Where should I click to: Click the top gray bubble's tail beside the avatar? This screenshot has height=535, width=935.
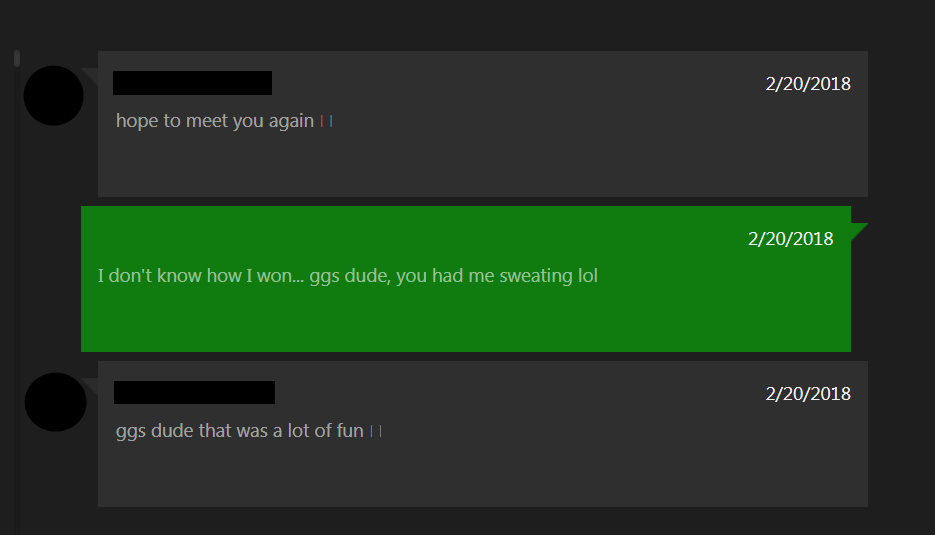tap(91, 75)
